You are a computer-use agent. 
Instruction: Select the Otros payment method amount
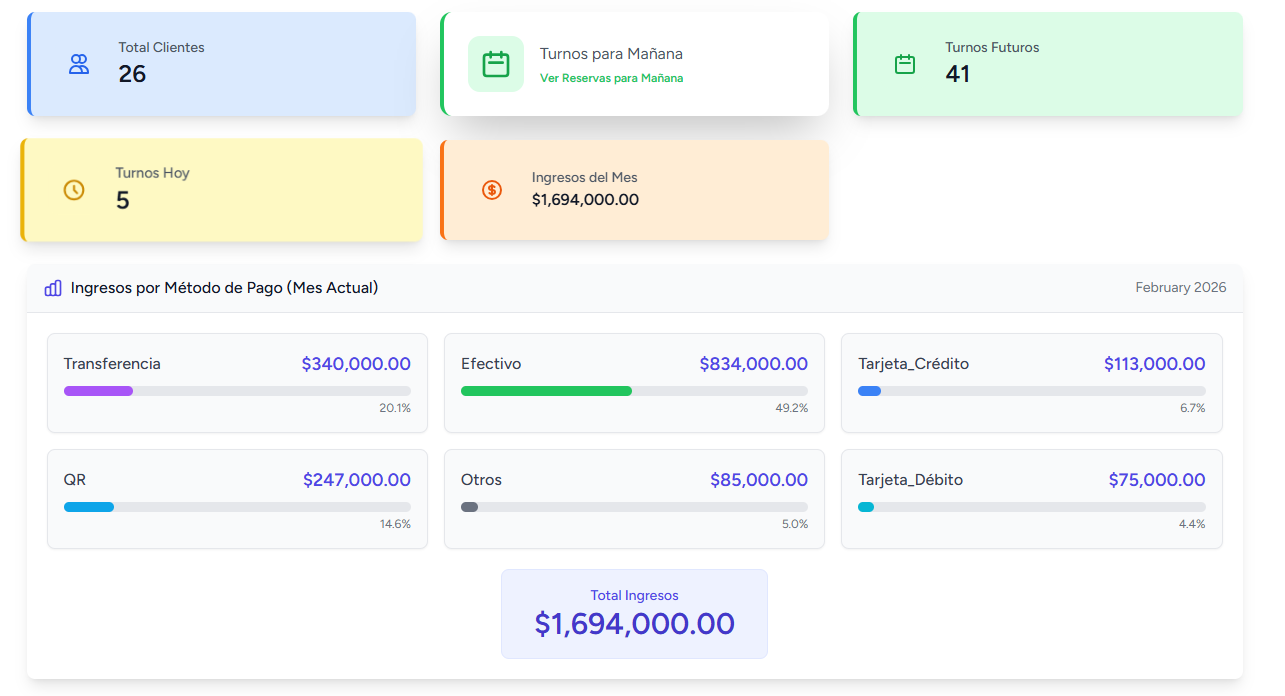(x=758, y=480)
